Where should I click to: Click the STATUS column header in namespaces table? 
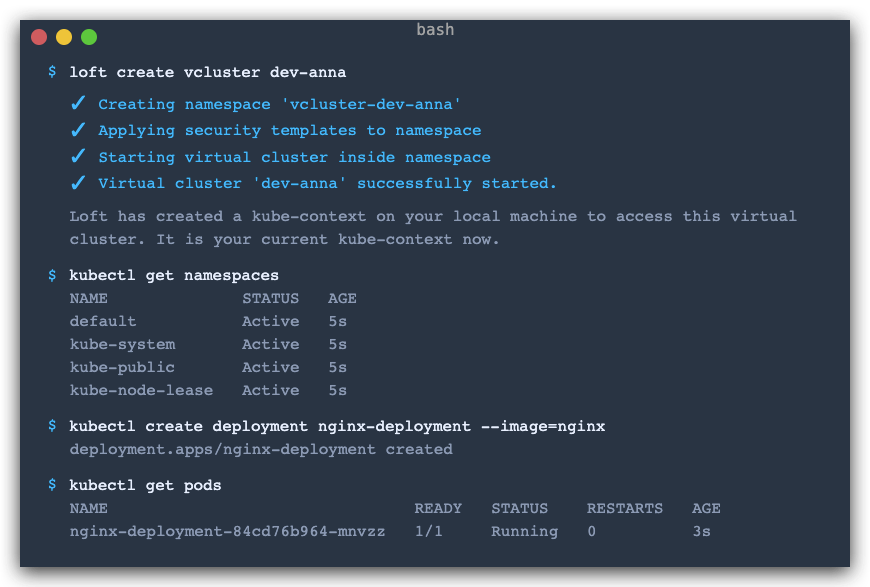[270, 298]
